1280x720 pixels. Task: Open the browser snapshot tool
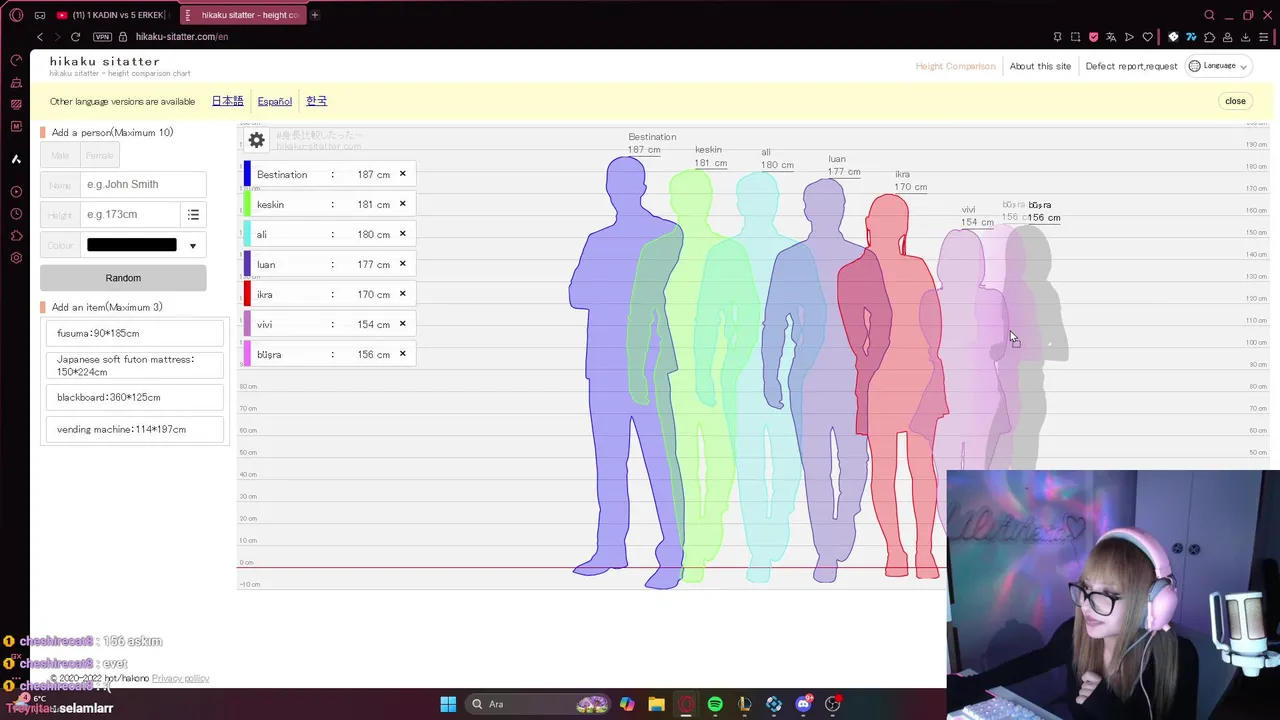(x=1075, y=37)
